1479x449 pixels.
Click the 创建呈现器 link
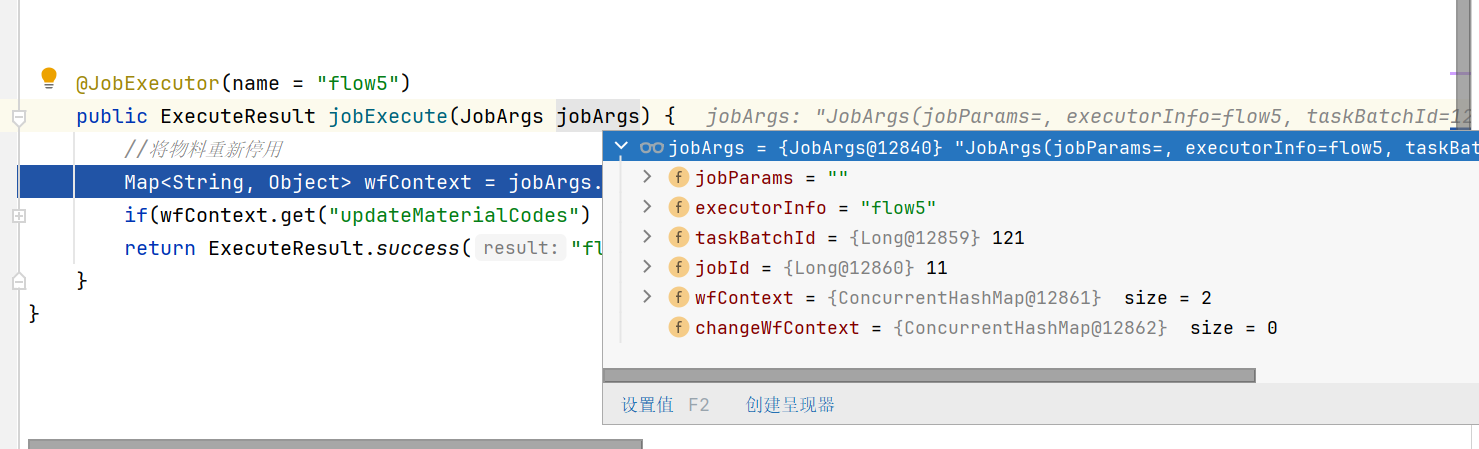pyautogui.click(x=790, y=405)
